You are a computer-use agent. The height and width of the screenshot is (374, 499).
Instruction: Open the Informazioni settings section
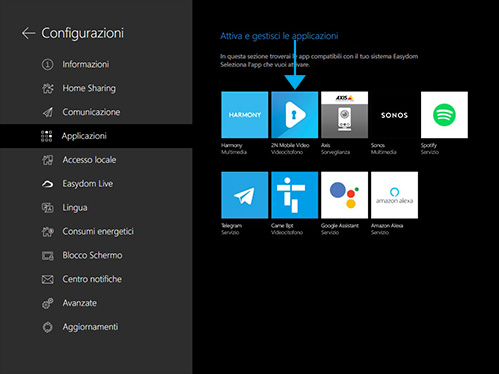point(96,64)
